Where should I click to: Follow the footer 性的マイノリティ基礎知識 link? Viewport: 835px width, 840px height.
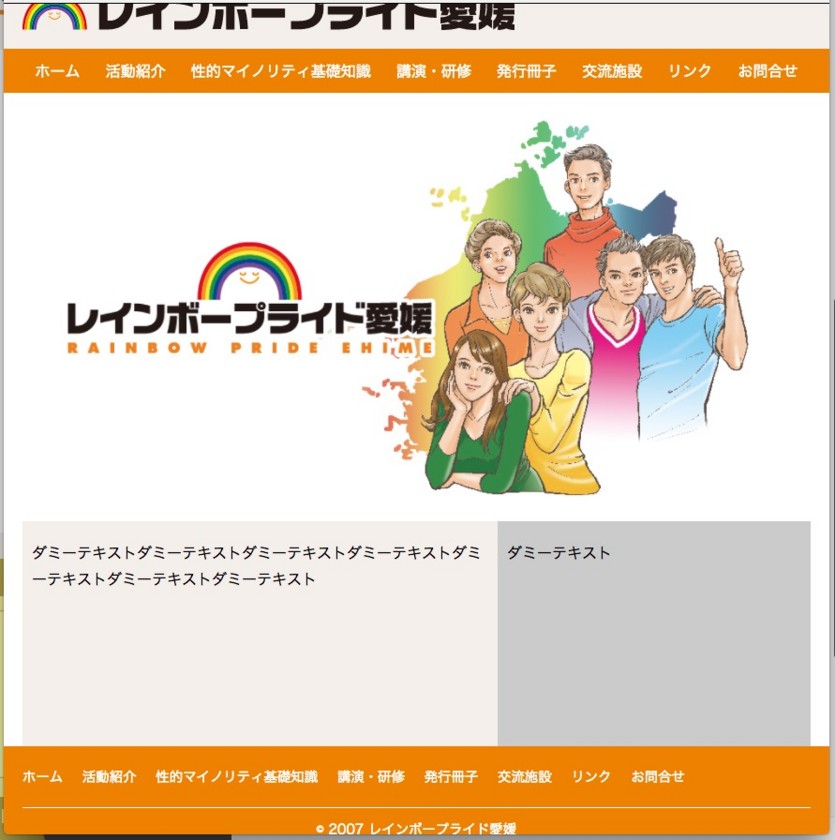(237, 776)
